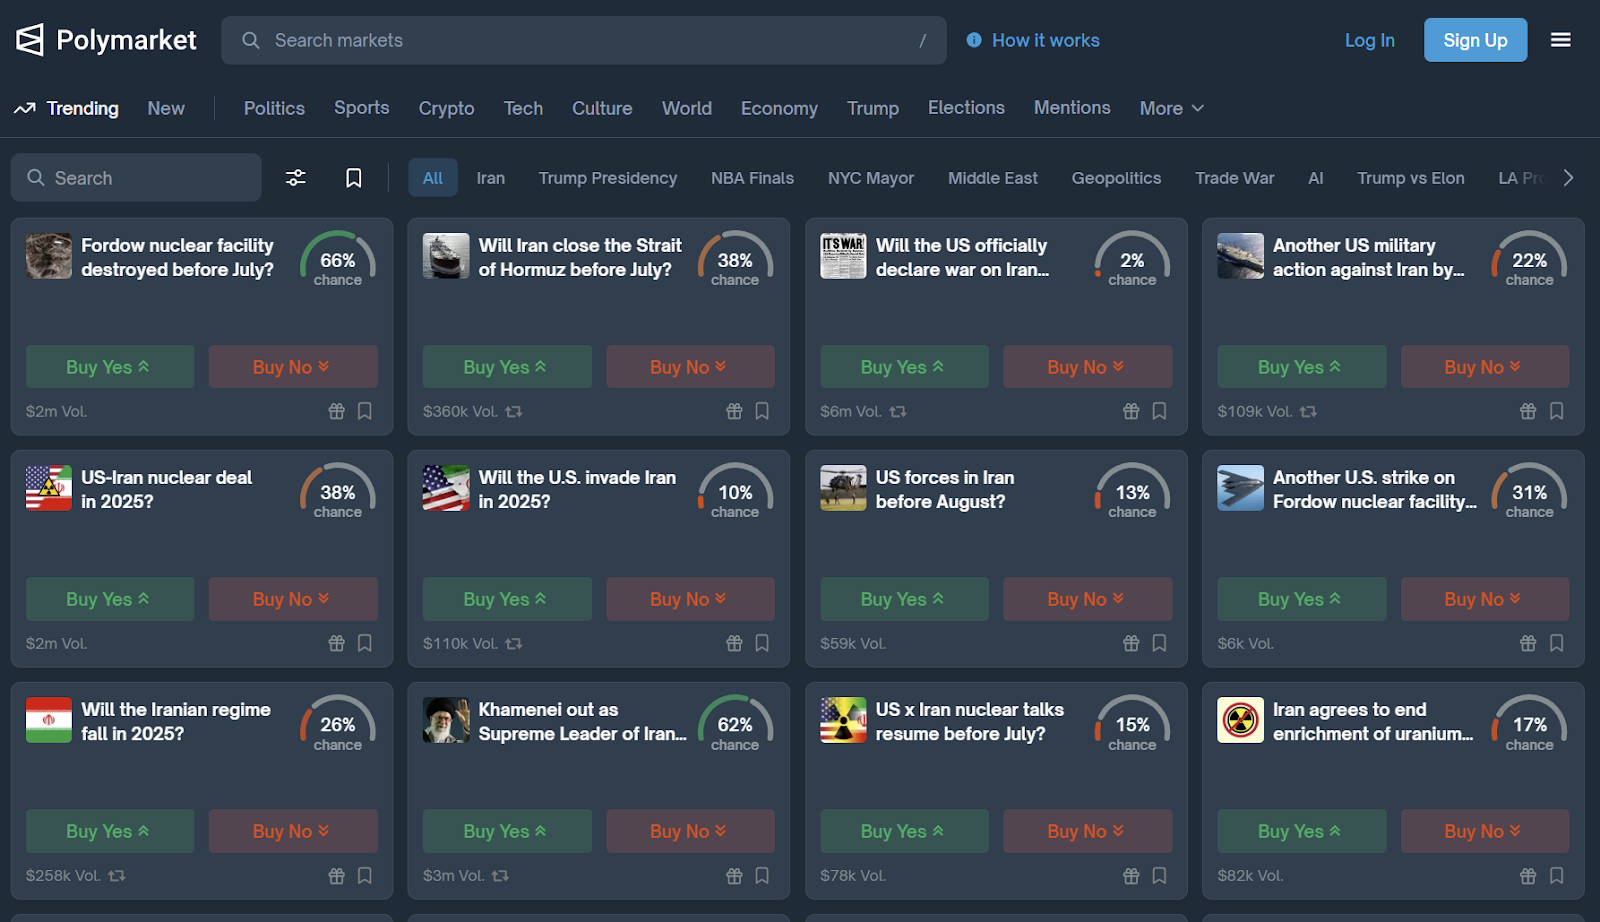This screenshot has width=1600, height=922.
Task: Filter by the NBA Finals tag
Action: (x=752, y=178)
